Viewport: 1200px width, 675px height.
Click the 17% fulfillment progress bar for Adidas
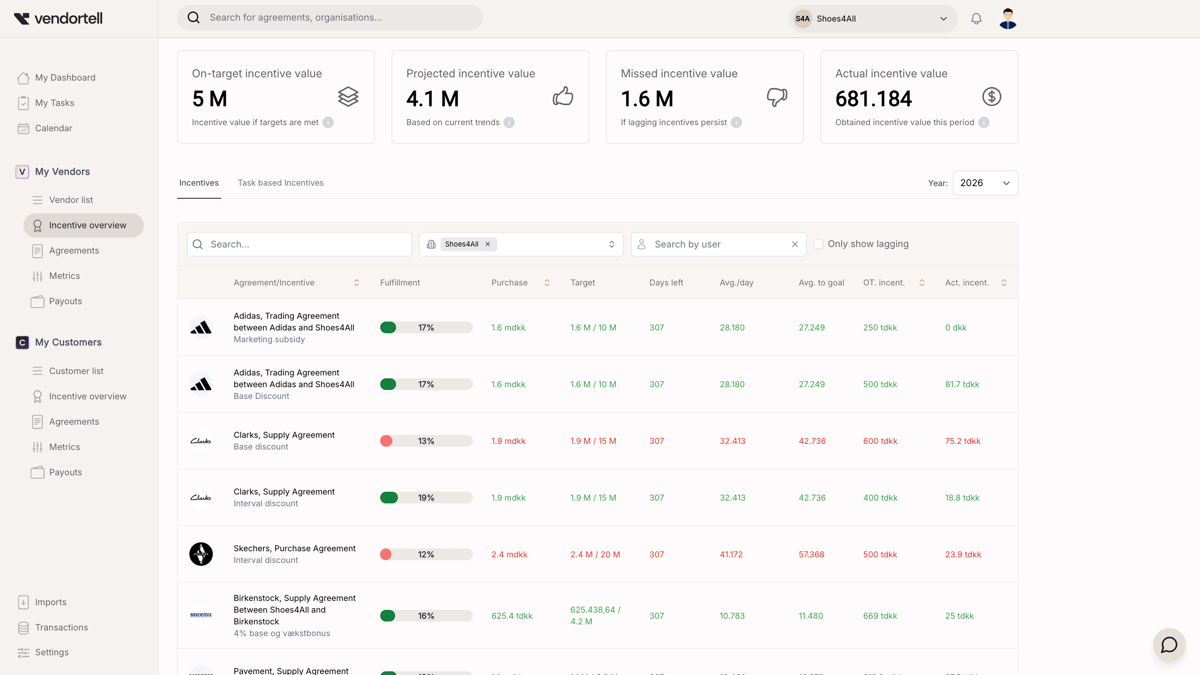tap(425, 327)
